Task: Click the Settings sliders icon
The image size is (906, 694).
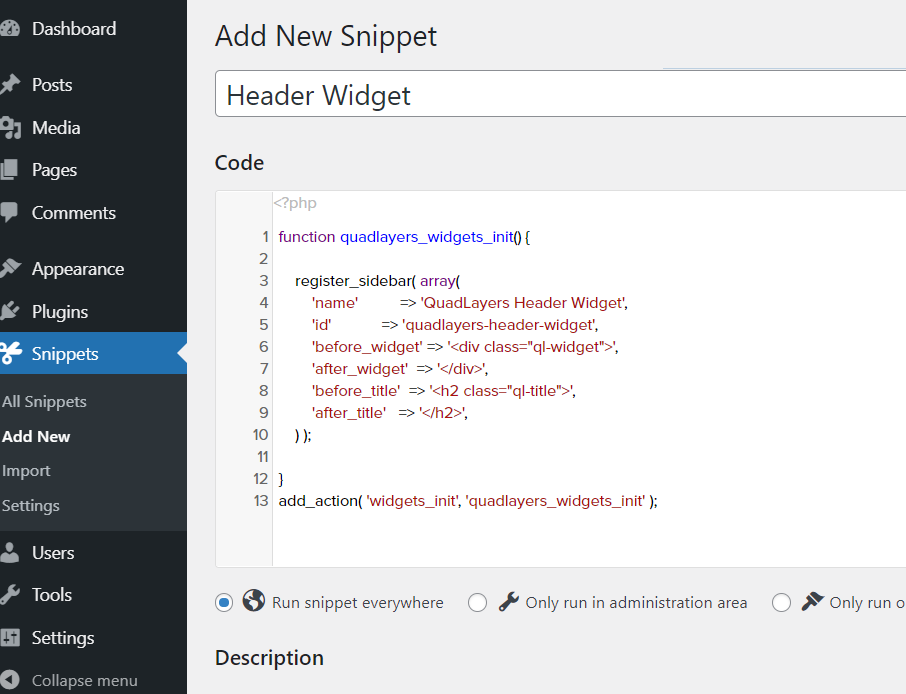Action: point(10,637)
